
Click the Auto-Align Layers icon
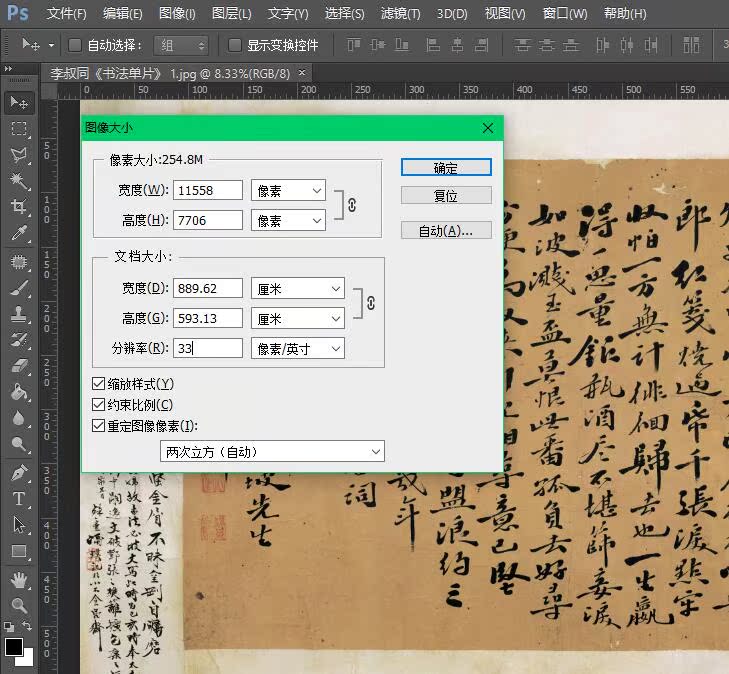[x=691, y=45]
